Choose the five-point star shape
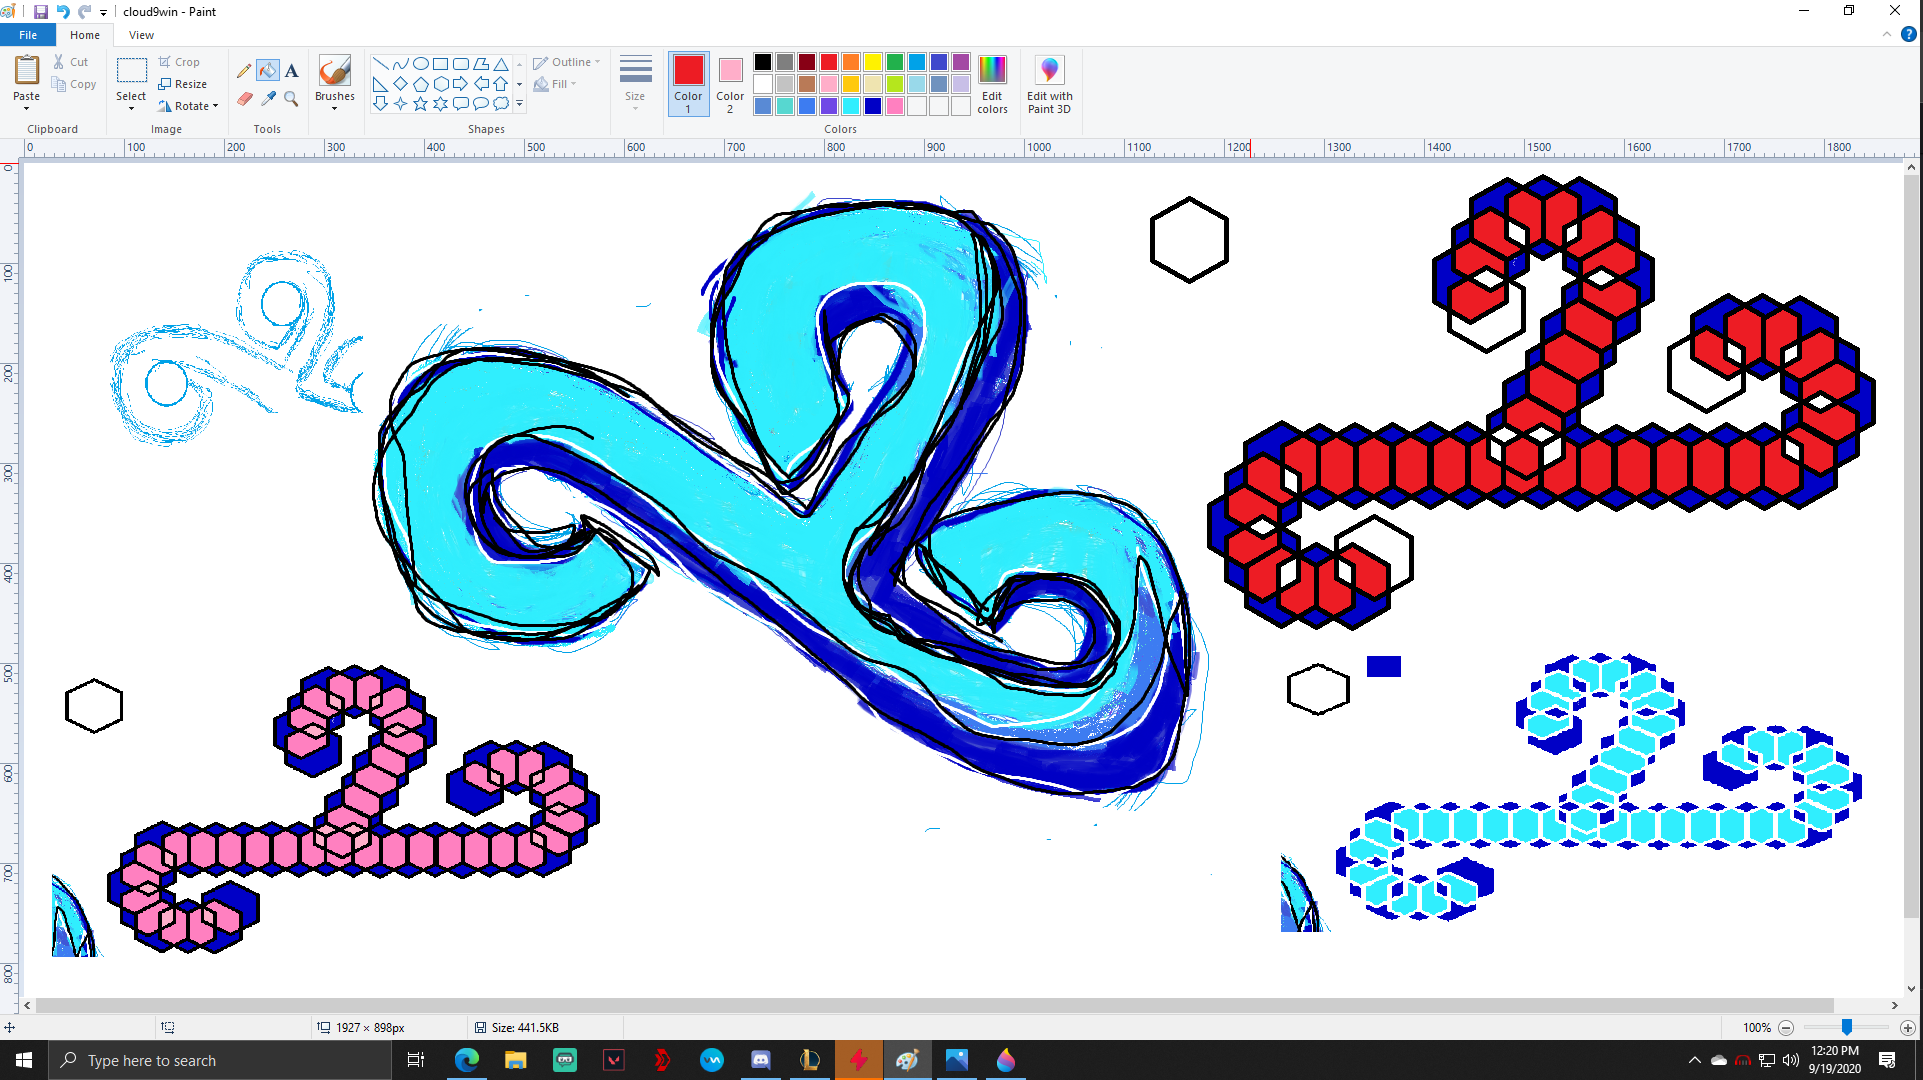1923x1080 pixels. 420,103
